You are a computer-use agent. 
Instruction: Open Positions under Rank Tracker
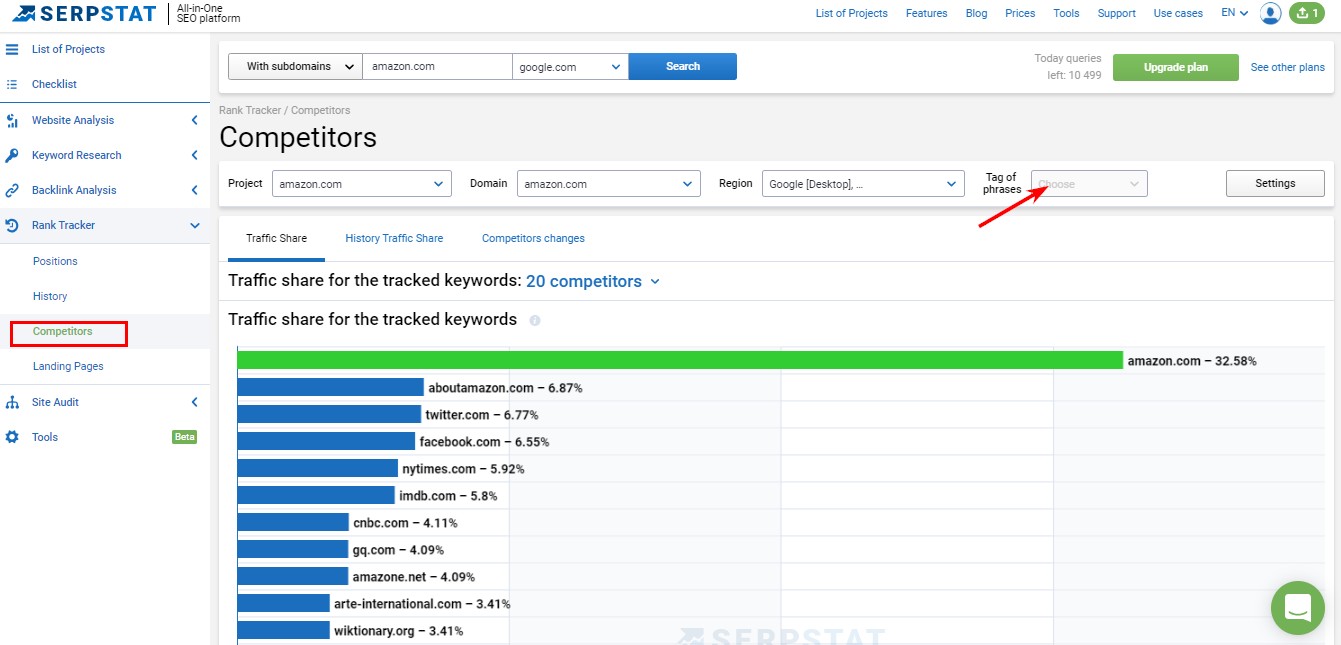tap(55, 261)
